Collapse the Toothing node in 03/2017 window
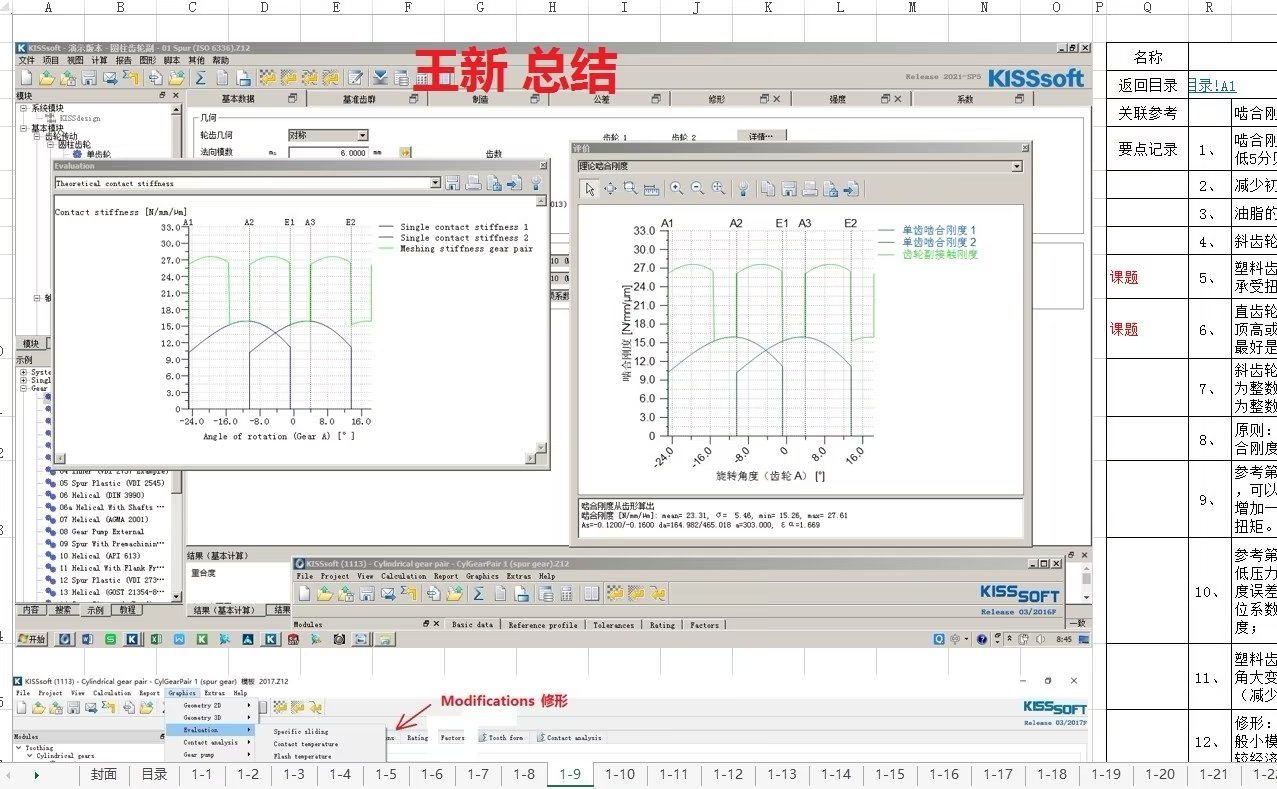This screenshot has height=789, width=1277. (x=20, y=748)
